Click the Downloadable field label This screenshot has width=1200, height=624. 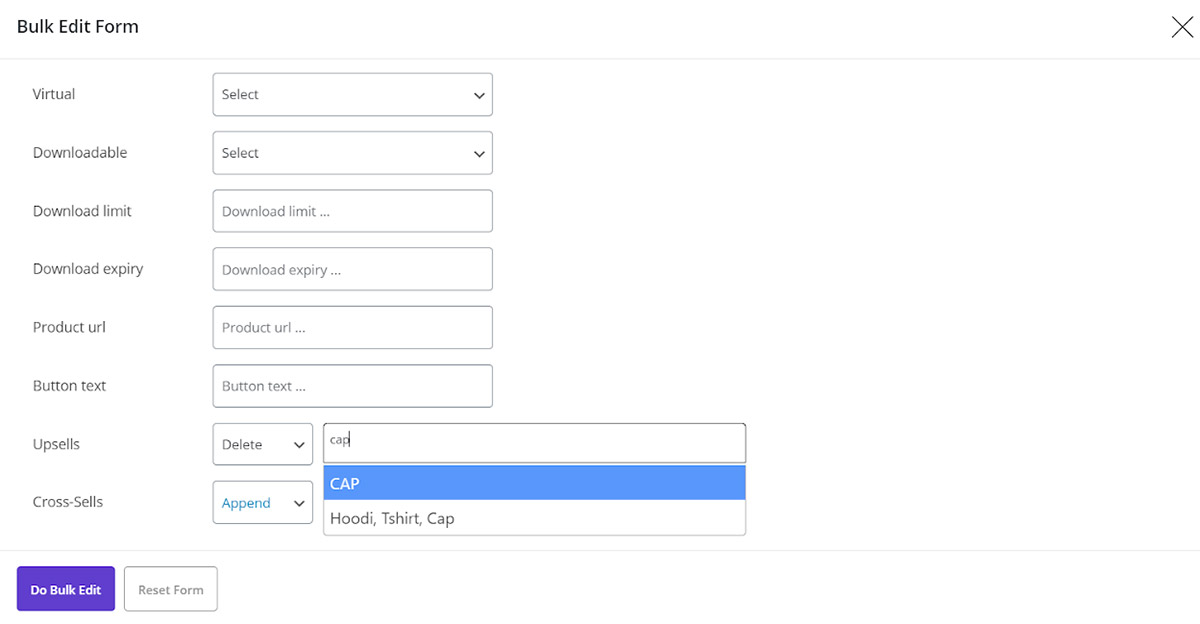pyautogui.click(x=80, y=153)
